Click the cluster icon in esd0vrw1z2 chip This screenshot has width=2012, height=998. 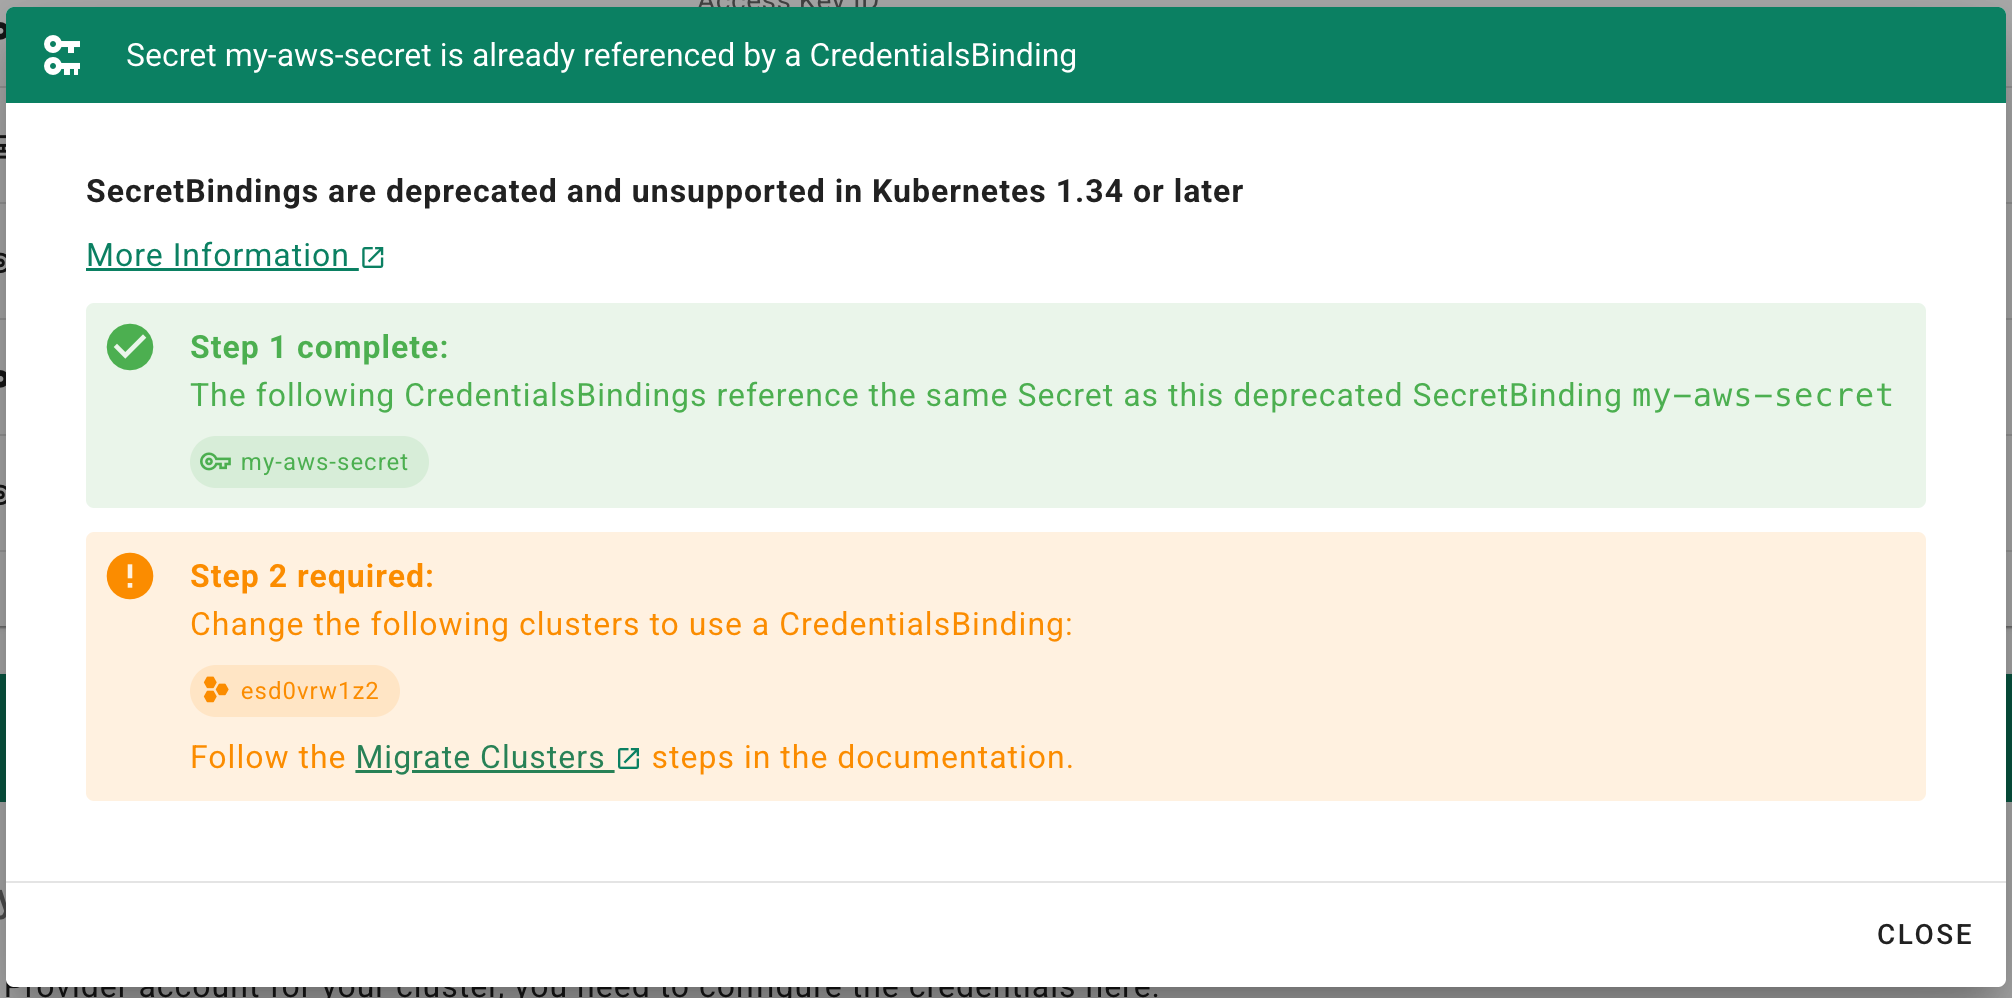[215, 691]
